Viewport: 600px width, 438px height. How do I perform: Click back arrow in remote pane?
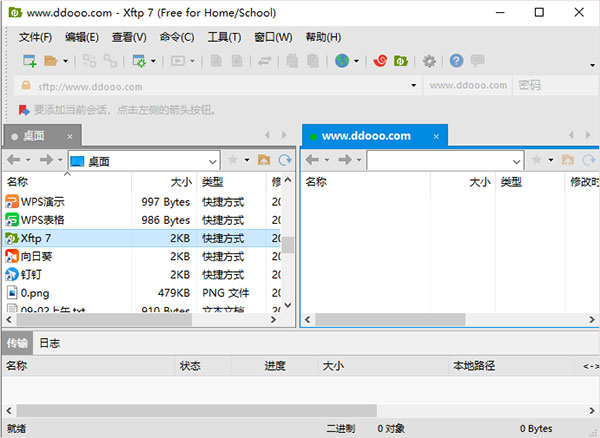[x=312, y=160]
